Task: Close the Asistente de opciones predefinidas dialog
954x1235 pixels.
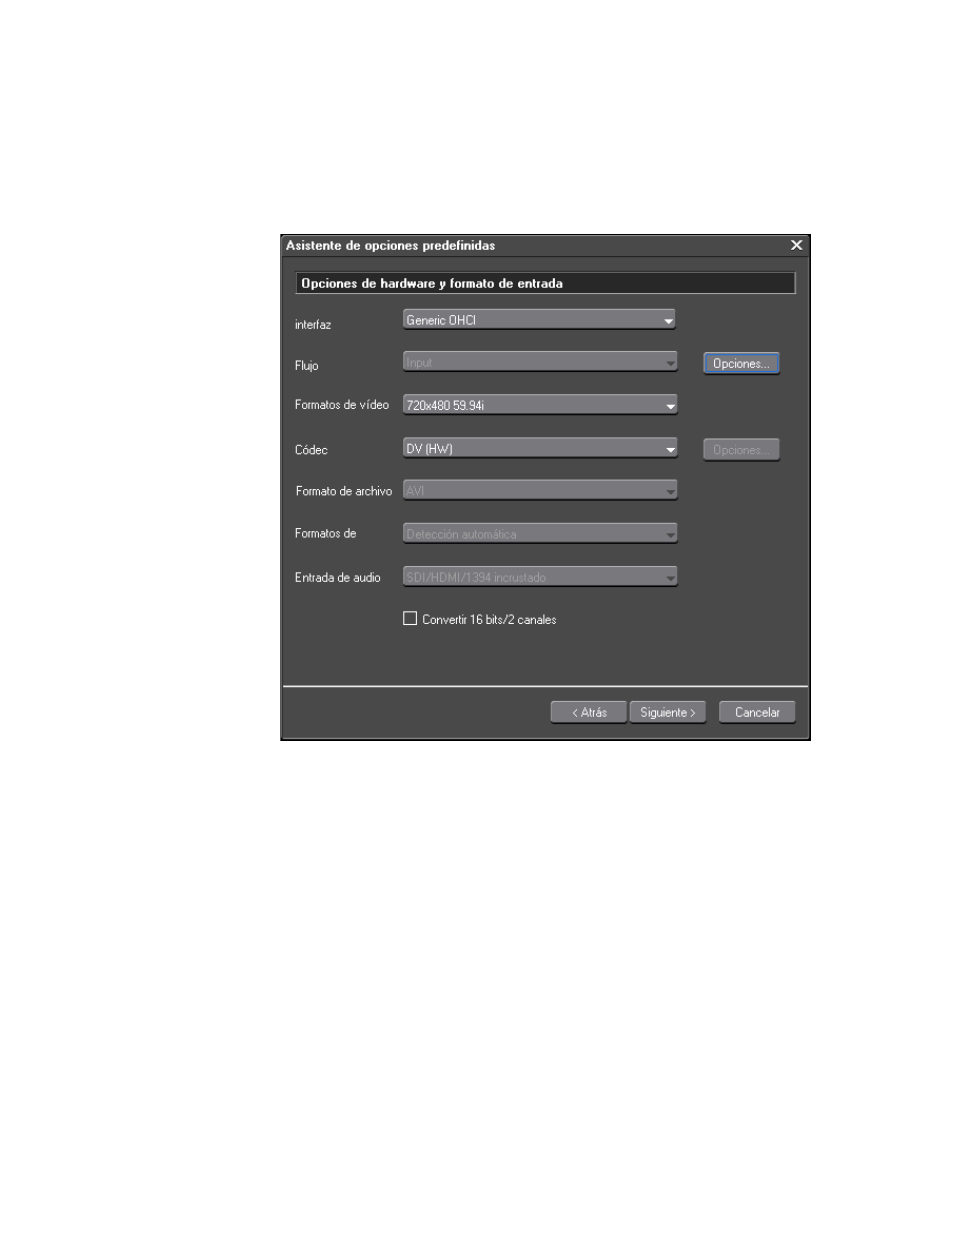Action: click(x=797, y=245)
